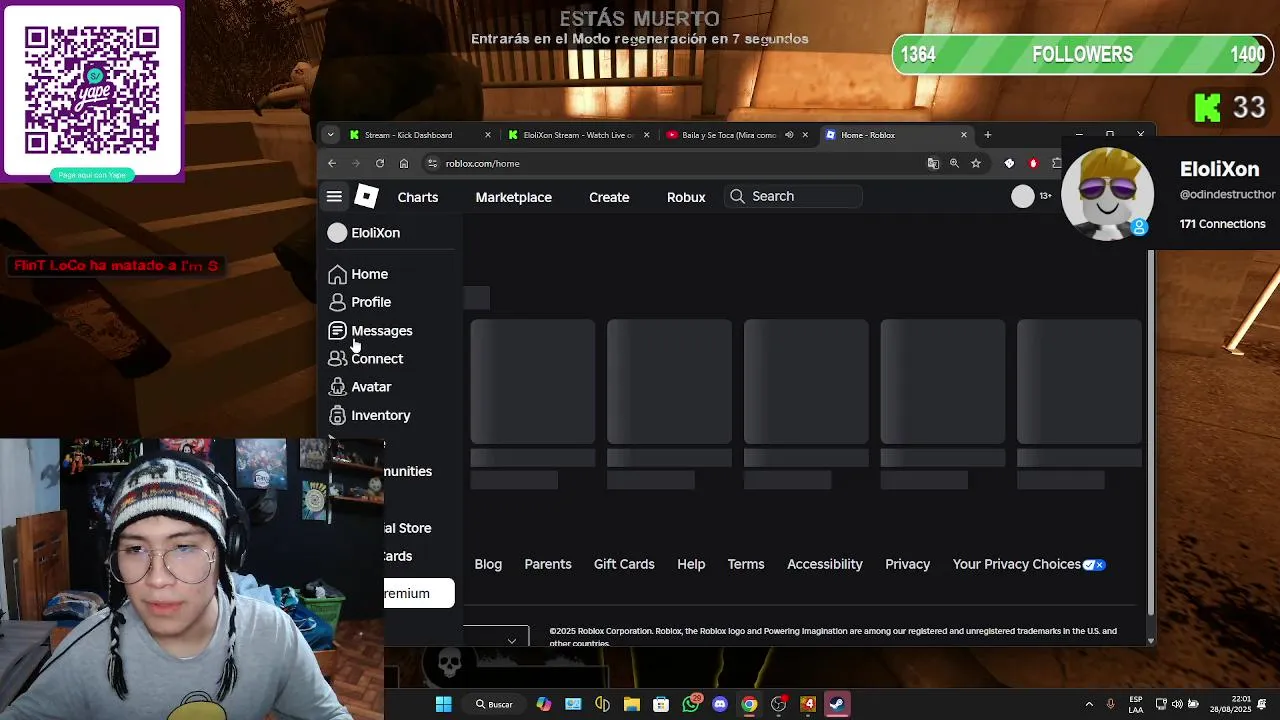Reload the Roblox page
1280x720 pixels.
pos(380,163)
